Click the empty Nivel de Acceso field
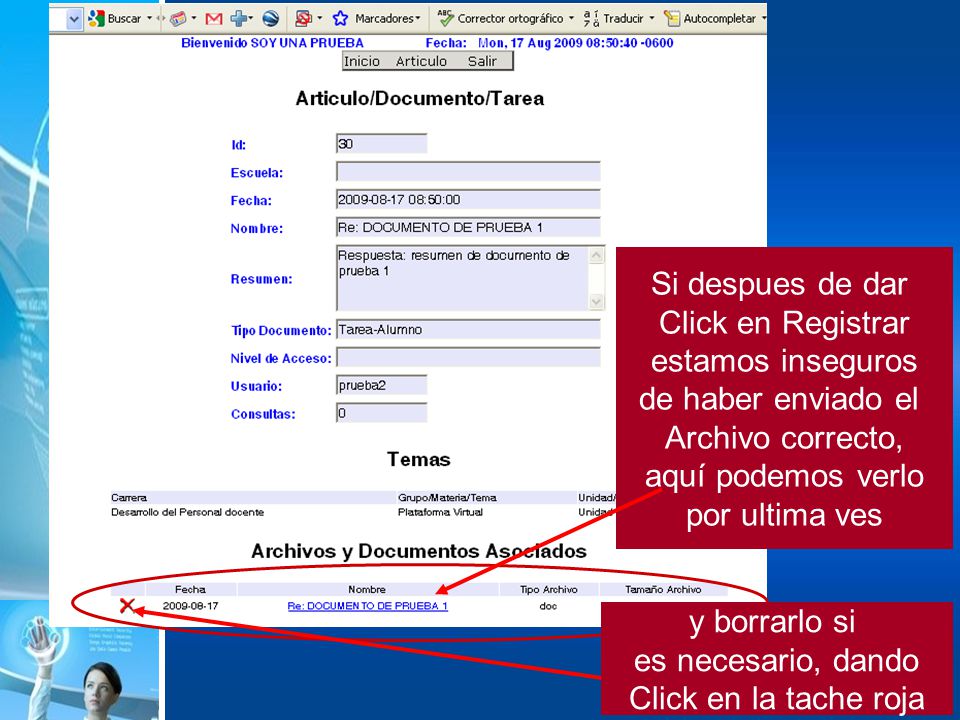The height and width of the screenshot is (720, 960). tap(468, 358)
